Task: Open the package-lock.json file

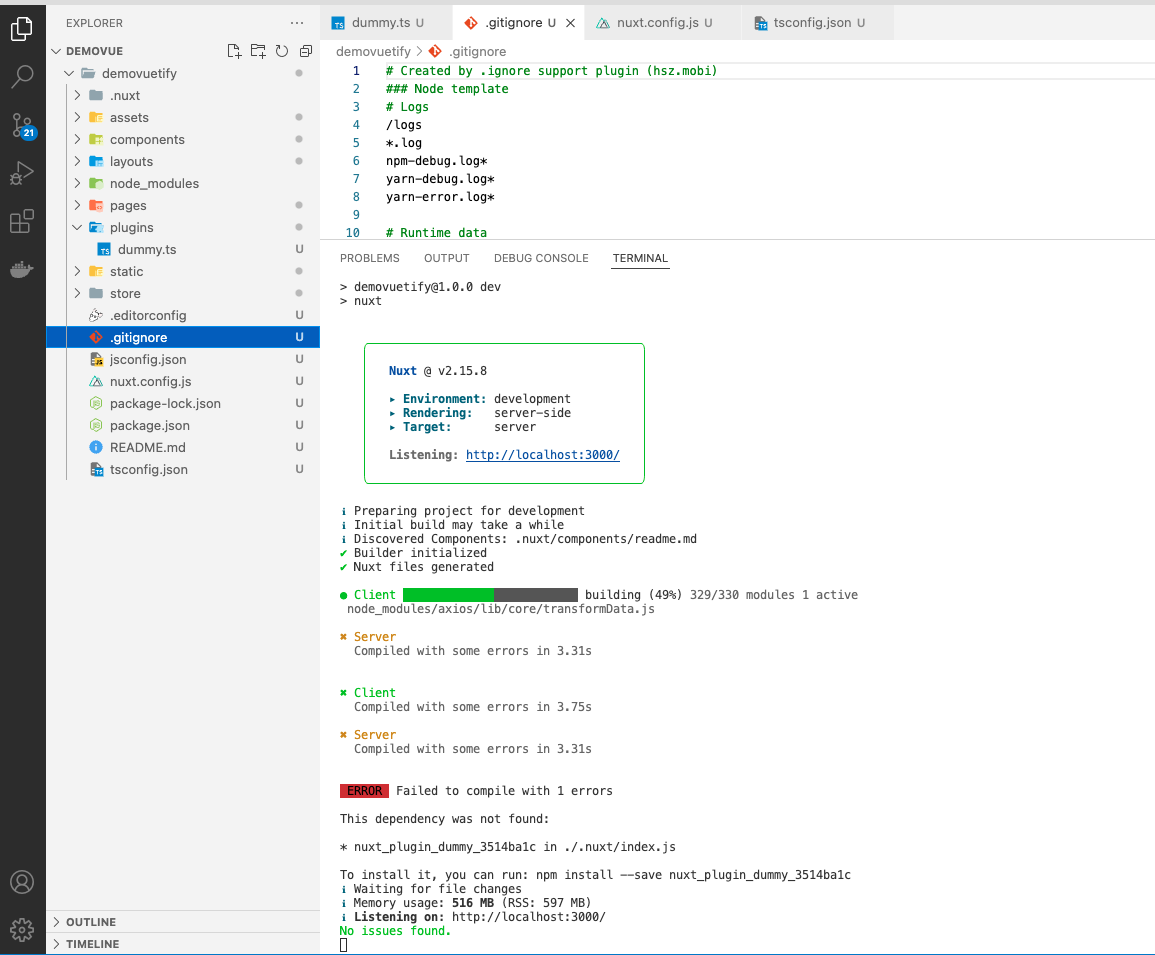Action: pos(183,404)
